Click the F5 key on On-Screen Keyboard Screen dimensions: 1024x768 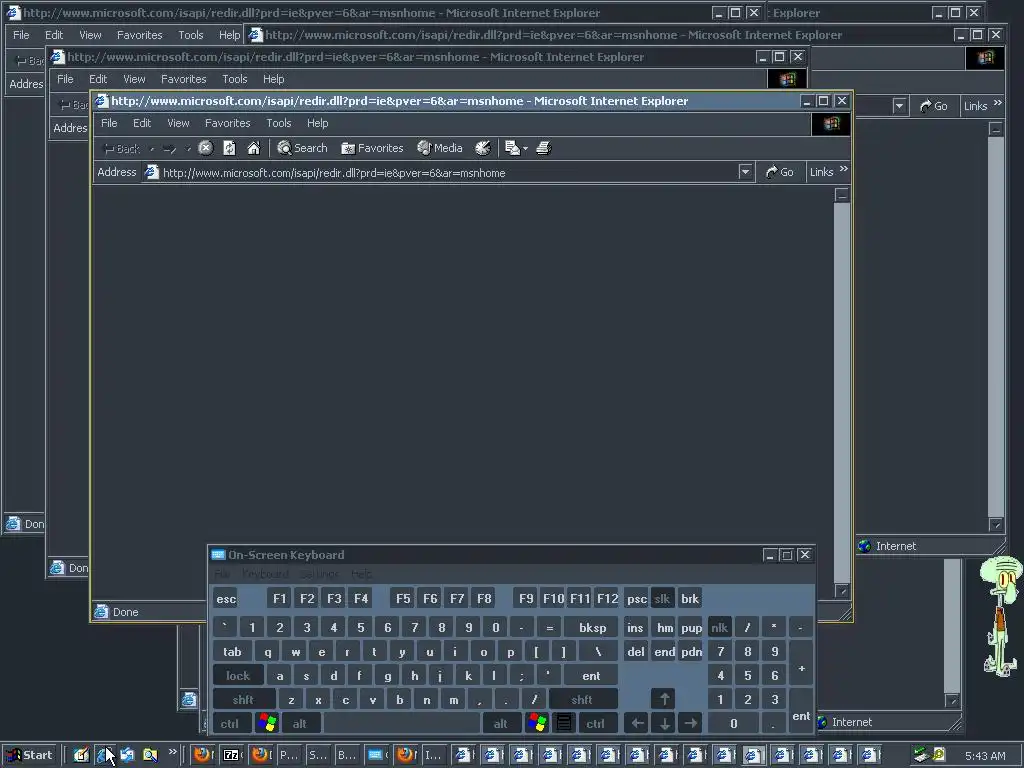(x=403, y=598)
